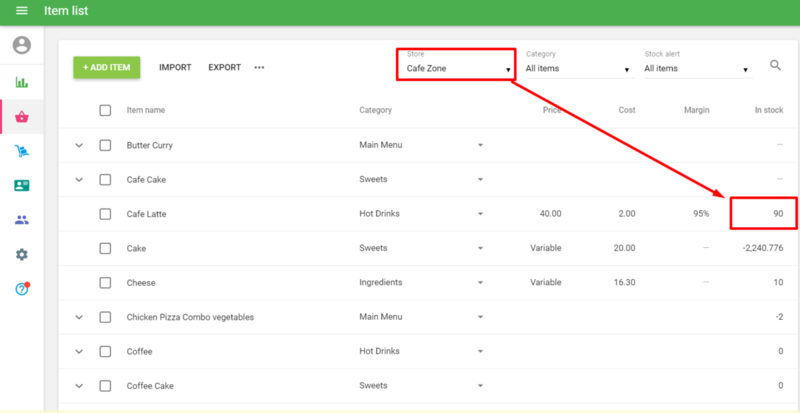Click the EXPORT option
Viewport: 800px width, 413px height.
(x=224, y=68)
